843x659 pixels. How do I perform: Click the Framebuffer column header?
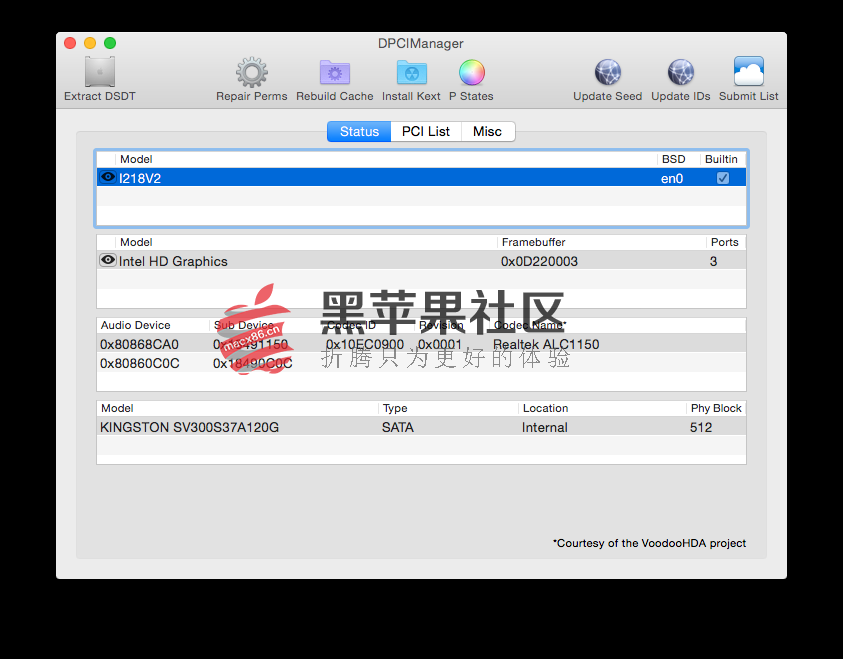click(x=533, y=242)
